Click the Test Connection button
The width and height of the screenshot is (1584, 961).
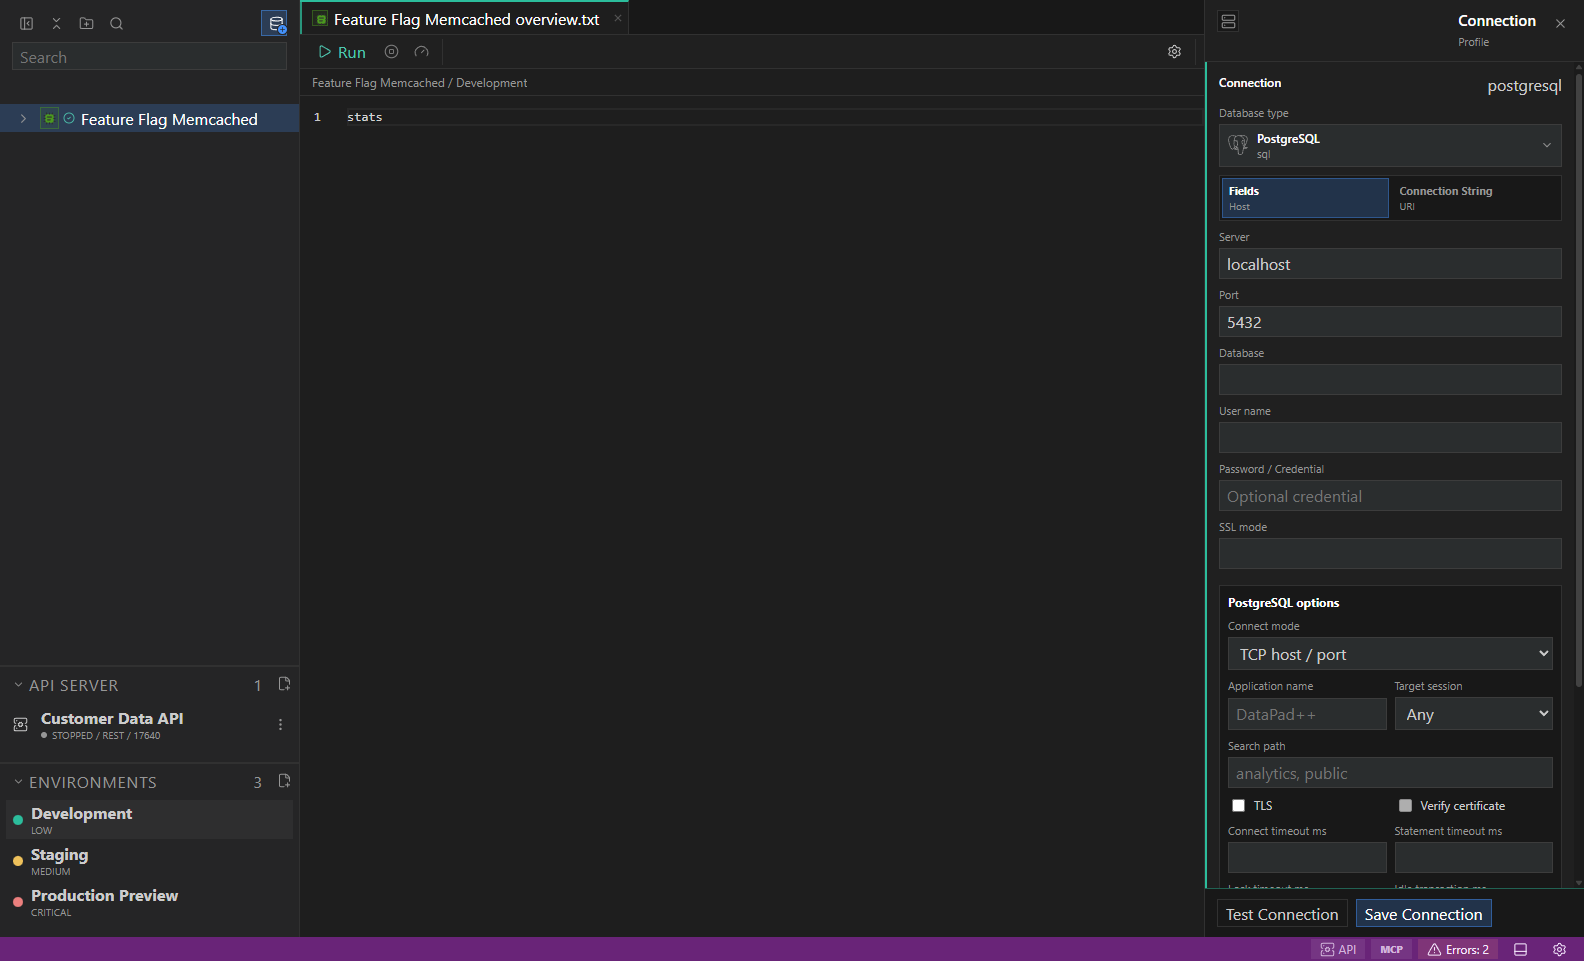pyautogui.click(x=1282, y=914)
